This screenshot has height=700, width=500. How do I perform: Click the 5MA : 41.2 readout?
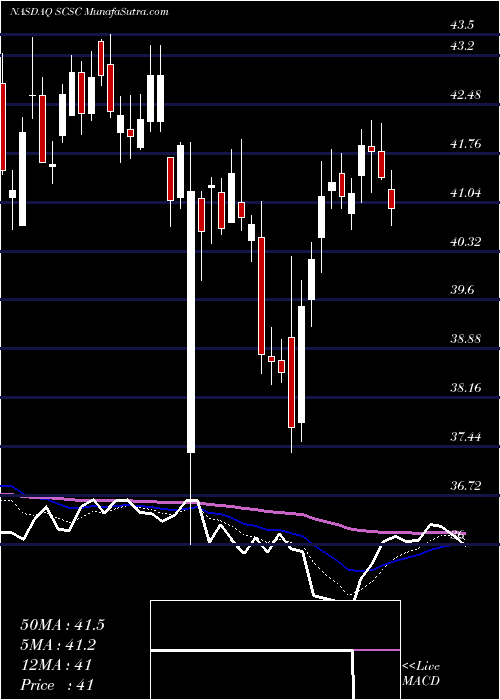point(58,645)
